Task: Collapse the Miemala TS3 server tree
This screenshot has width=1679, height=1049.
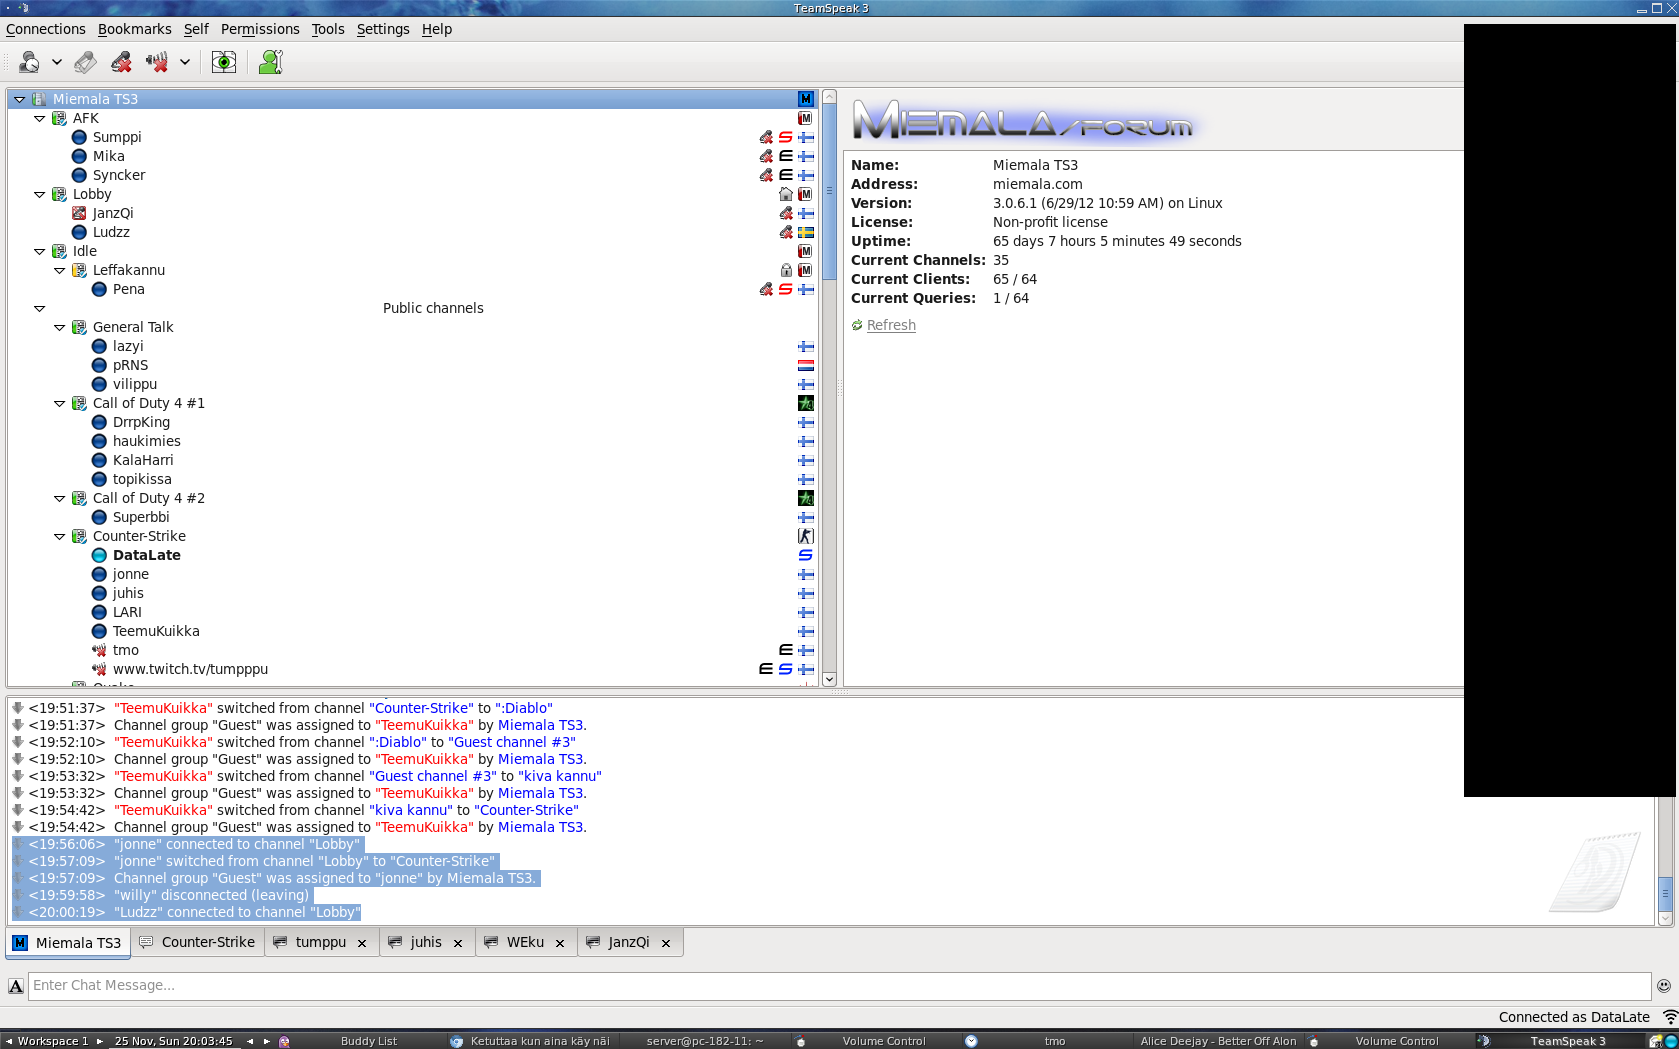Action: click(x=19, y=99)
